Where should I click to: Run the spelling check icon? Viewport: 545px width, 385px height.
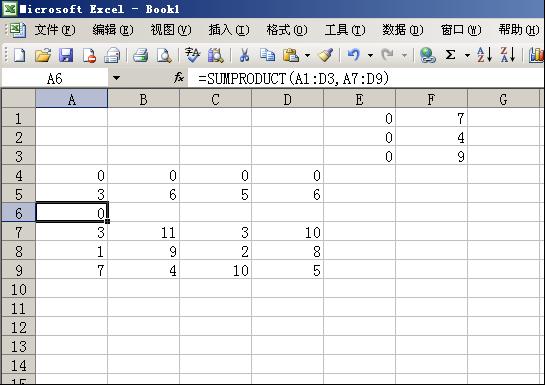[x=192, y=55]
